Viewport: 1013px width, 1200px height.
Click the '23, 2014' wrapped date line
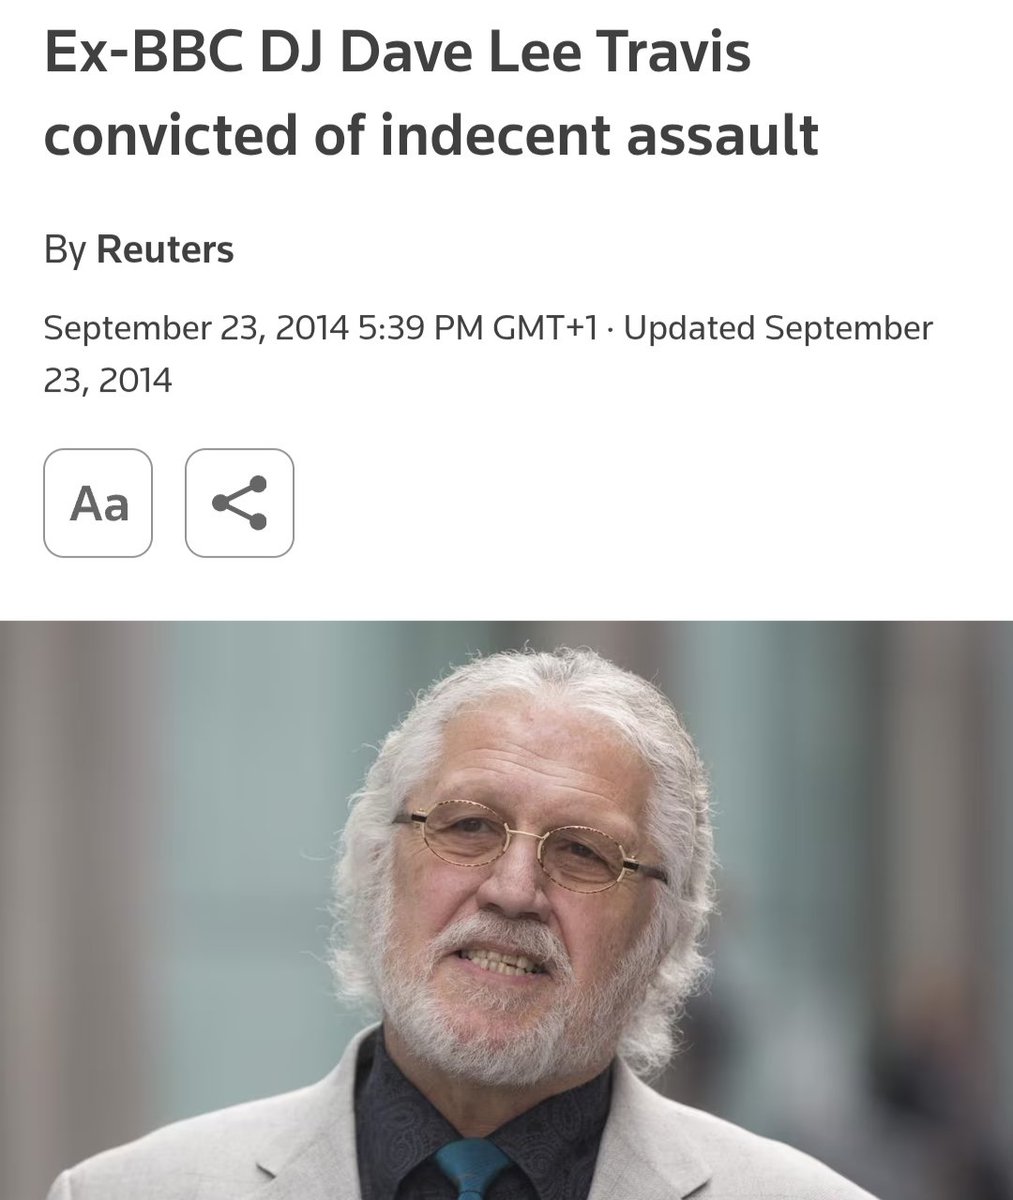click(x=107, y=380)
